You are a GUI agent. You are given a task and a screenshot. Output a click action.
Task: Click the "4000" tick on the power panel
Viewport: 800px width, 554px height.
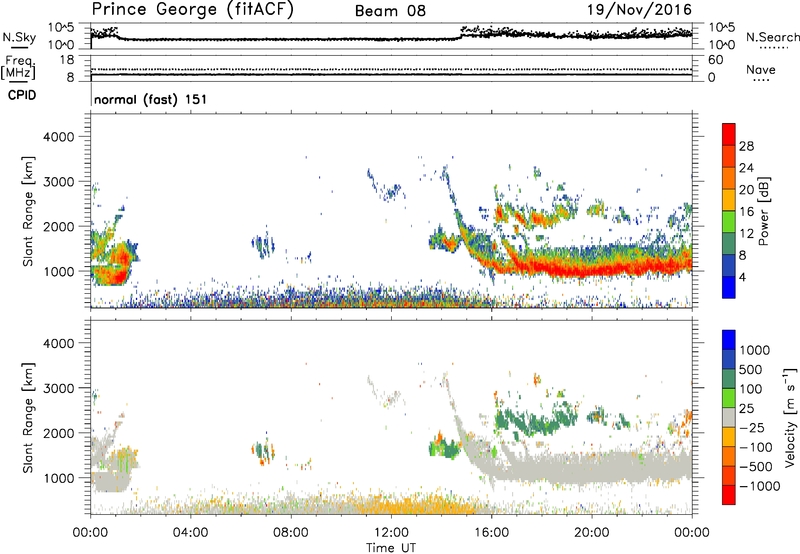pos(59,137)
